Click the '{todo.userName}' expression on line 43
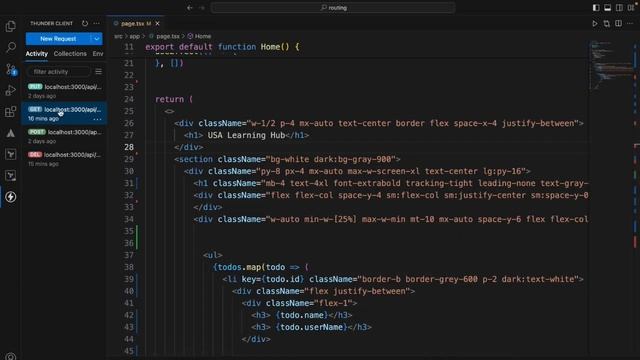Screen dimensions: 640x360 click(311, 327)
